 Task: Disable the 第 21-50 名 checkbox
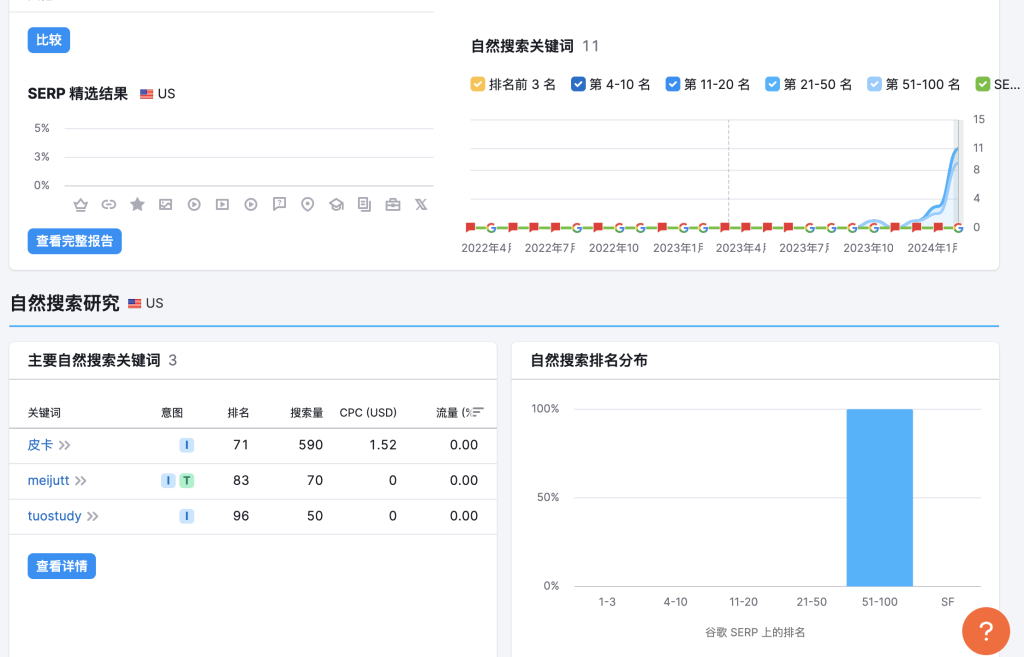coord(773,84)
